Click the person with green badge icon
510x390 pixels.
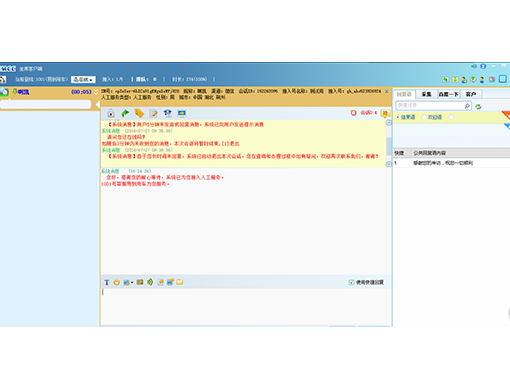(x=464, y=80)
